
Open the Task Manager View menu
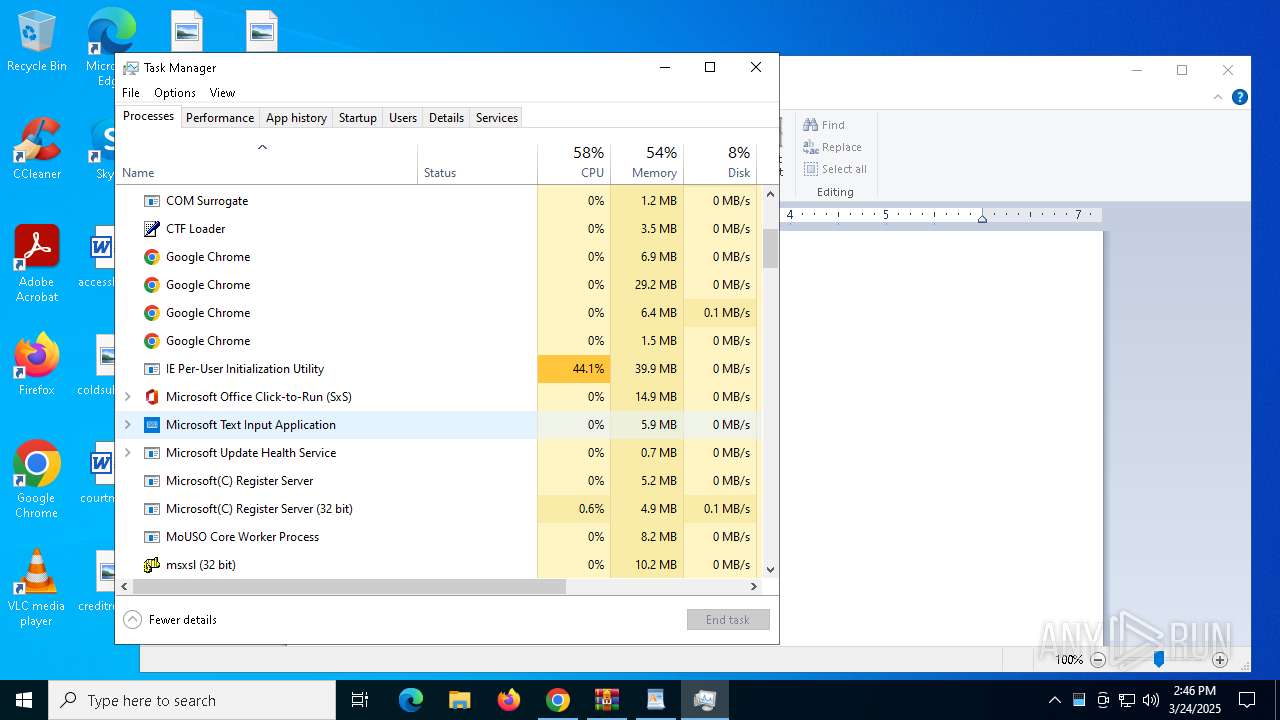[222, 93]
